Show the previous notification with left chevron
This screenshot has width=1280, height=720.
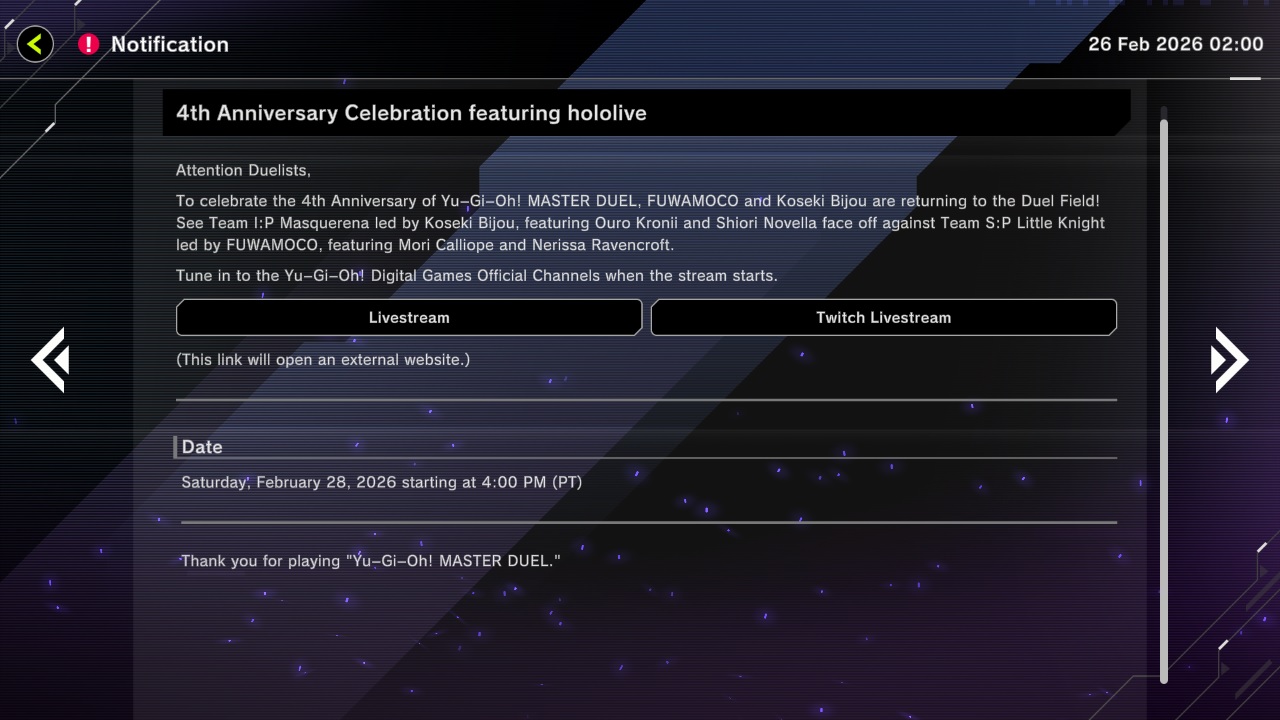point(49,359)
